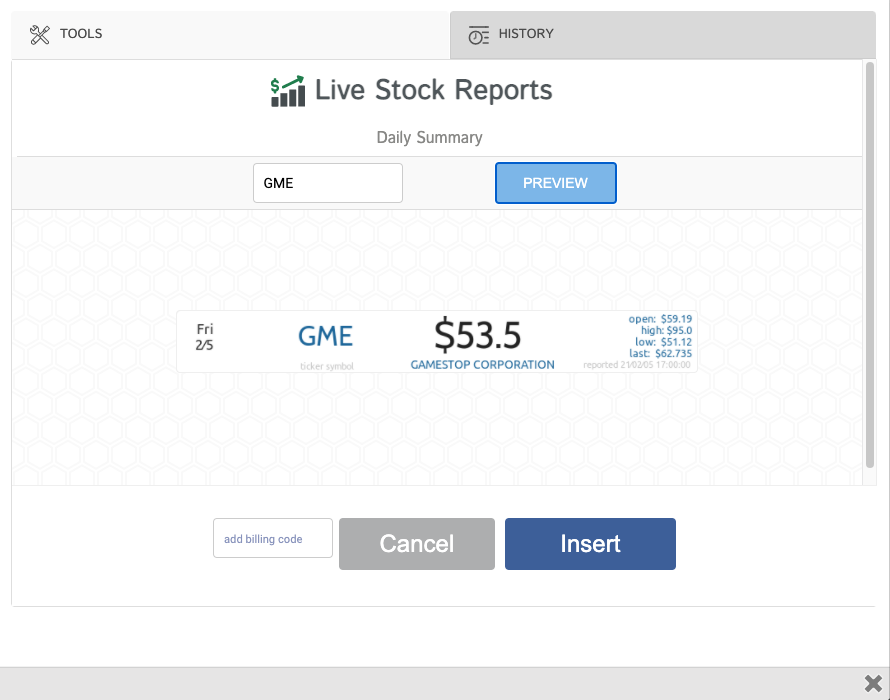Screen dimensions: 890x700
Task: Click the large GME ticker symbol text
Action: point(326,336)
